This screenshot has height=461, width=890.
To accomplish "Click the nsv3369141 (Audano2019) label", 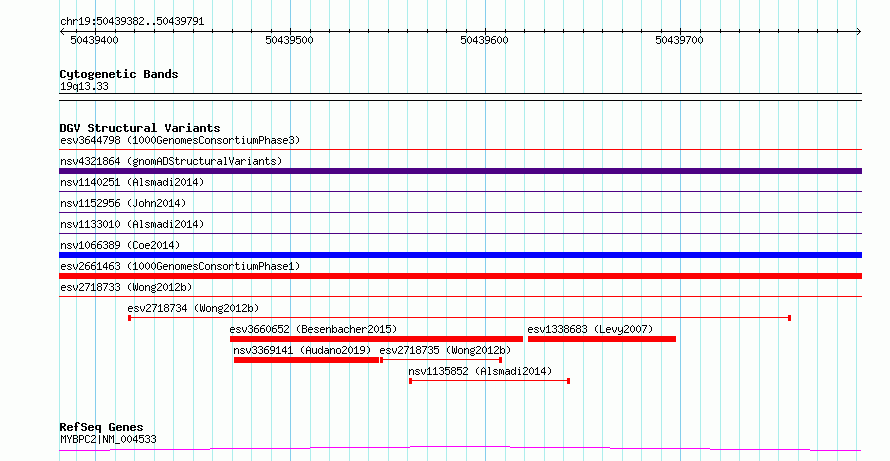I will (x=302, y=350).
